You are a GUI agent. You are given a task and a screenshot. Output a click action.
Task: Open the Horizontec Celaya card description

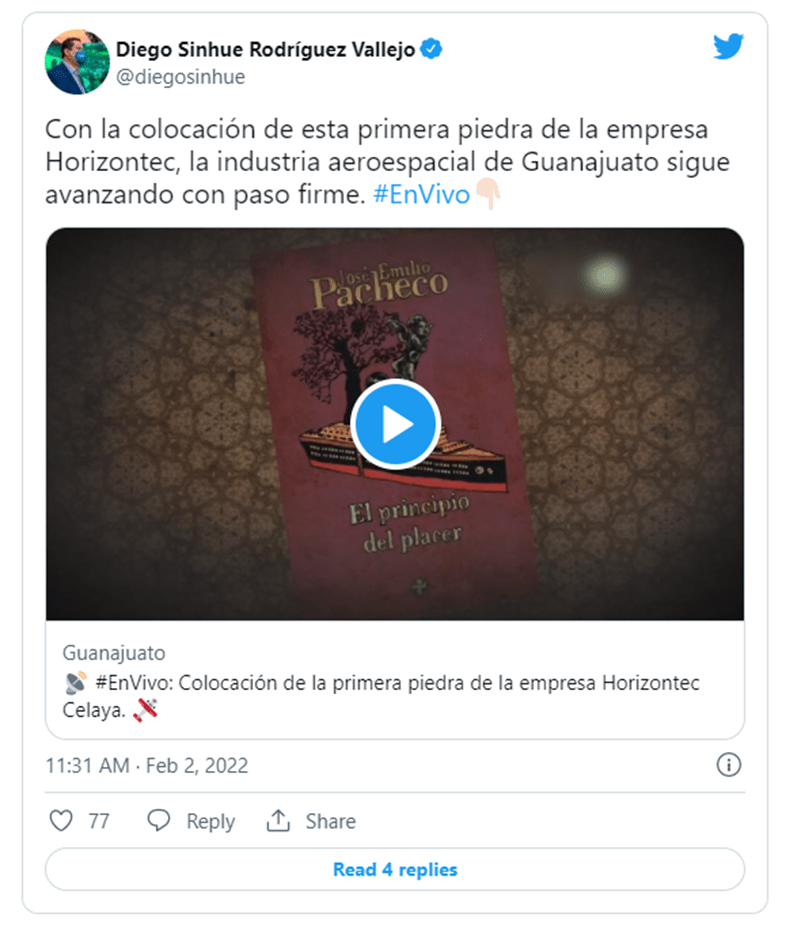pyautogui.click(x=381, y=697)
